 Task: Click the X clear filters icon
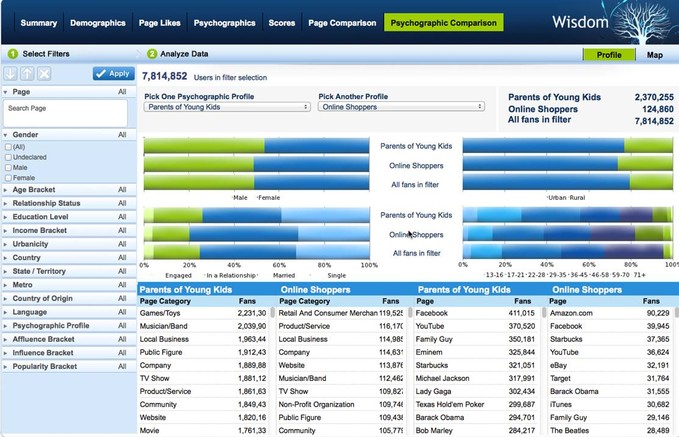click(x=44, y=74)
